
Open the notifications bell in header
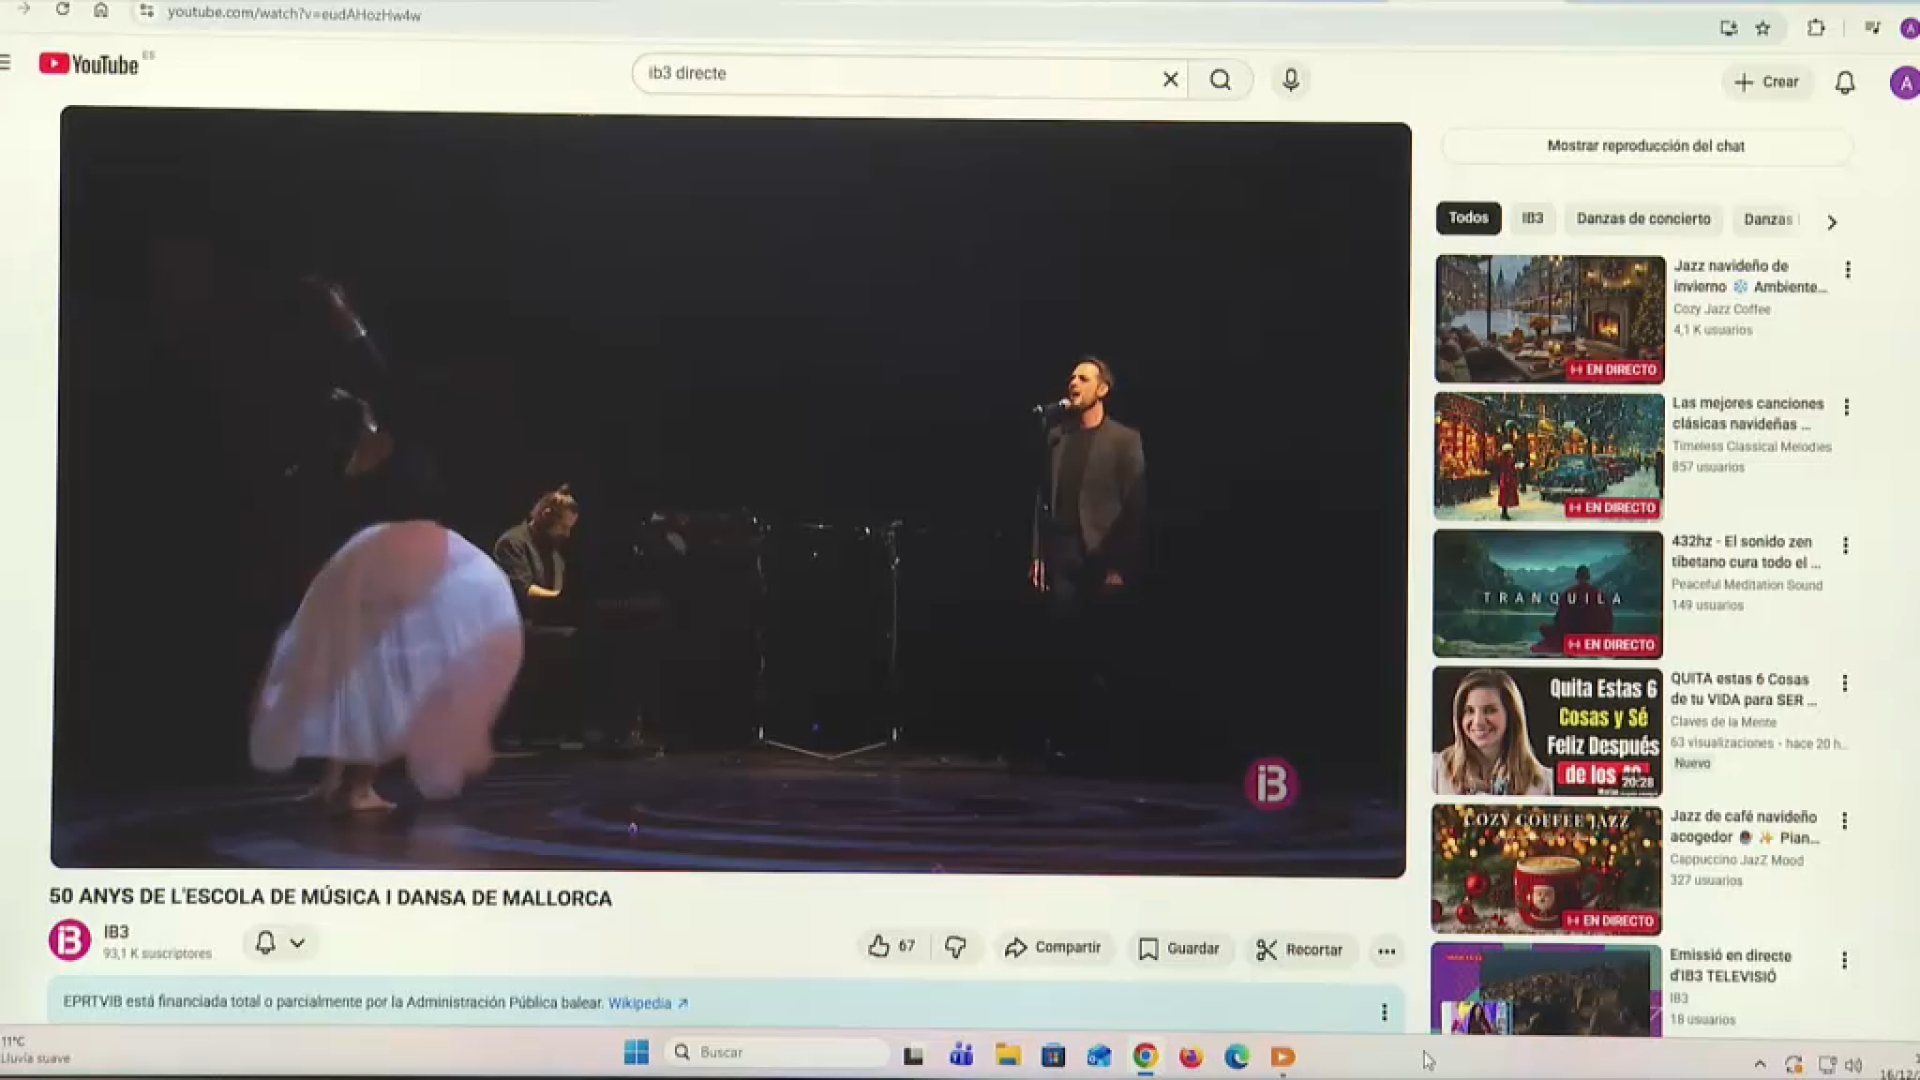(x=1845, y=83)
